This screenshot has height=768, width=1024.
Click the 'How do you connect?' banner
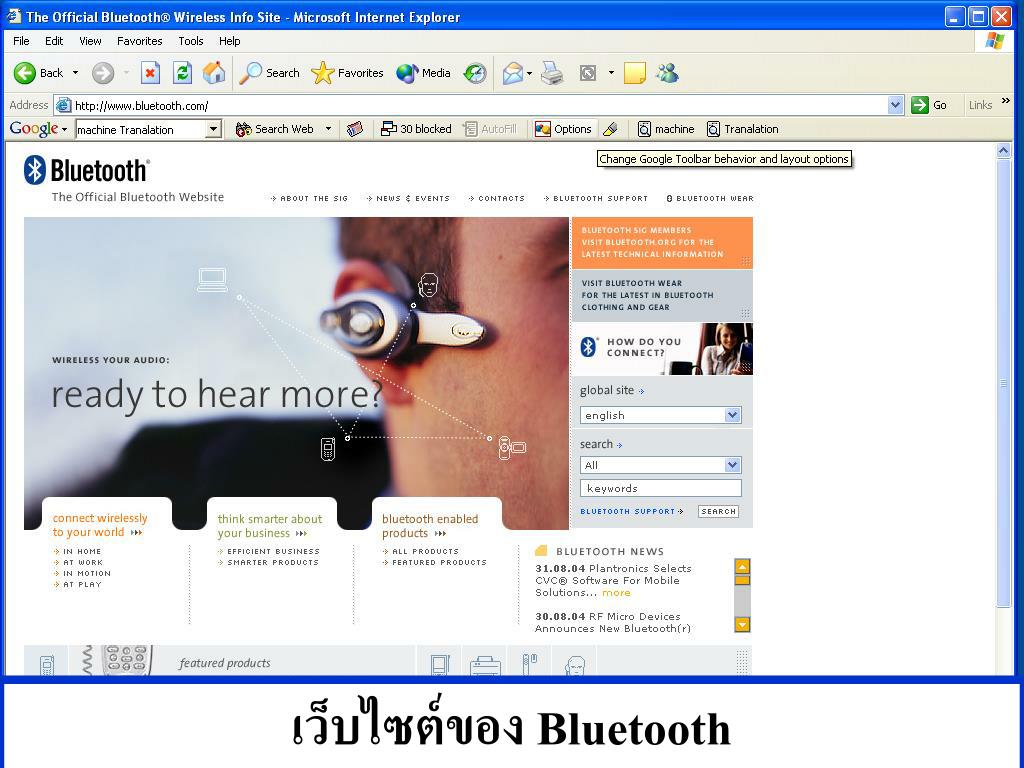pyautogui.click(x=662, y=349)
